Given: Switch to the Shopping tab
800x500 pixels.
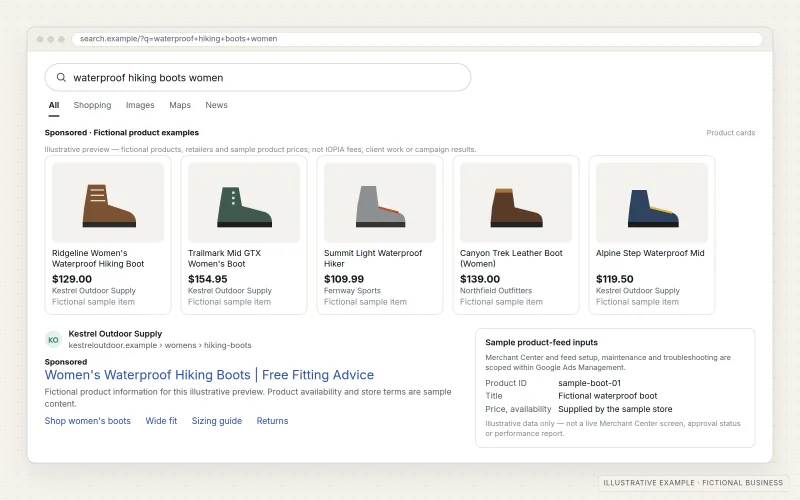Looking at the screenshot, I should [92, 105].
